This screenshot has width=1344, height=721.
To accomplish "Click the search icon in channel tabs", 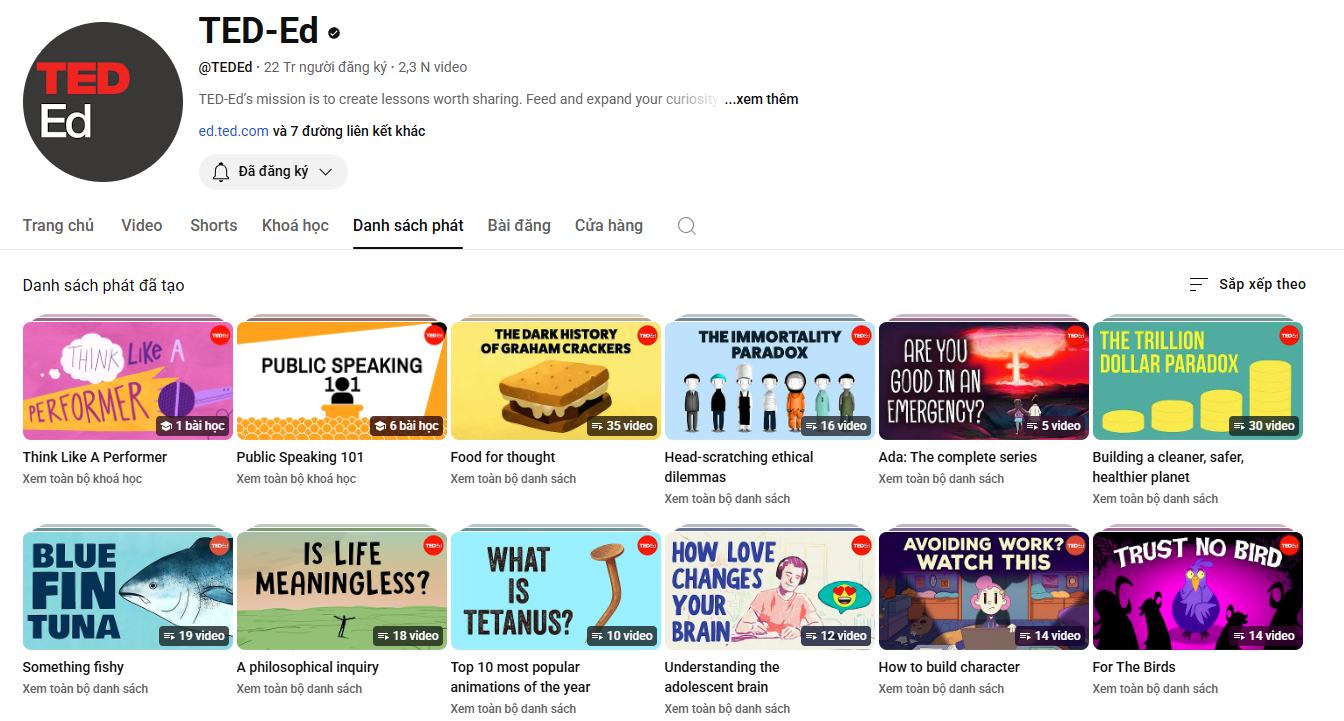I will point(686,226).
